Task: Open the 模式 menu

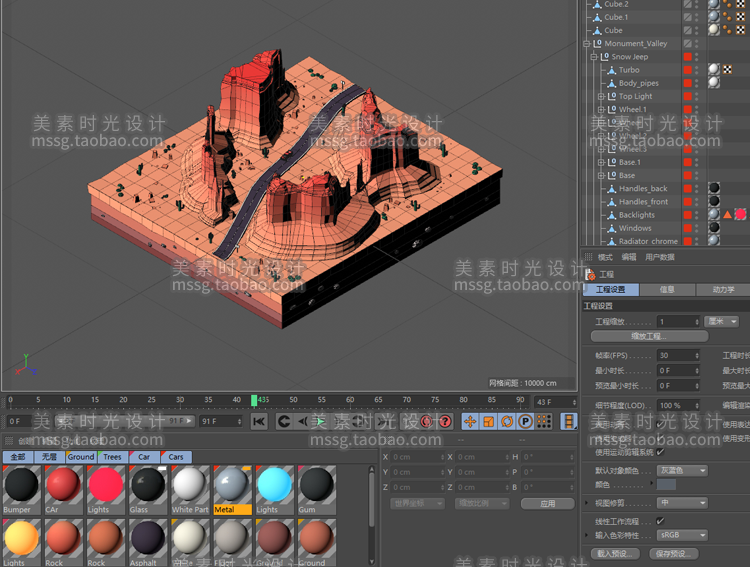Action: coord(605,257)
